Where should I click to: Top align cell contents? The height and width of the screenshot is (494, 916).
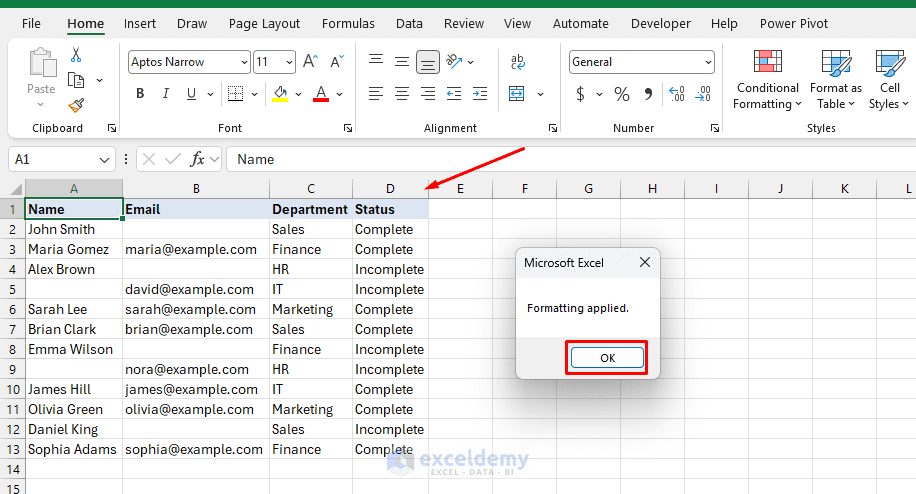click(x=376, y=61)
